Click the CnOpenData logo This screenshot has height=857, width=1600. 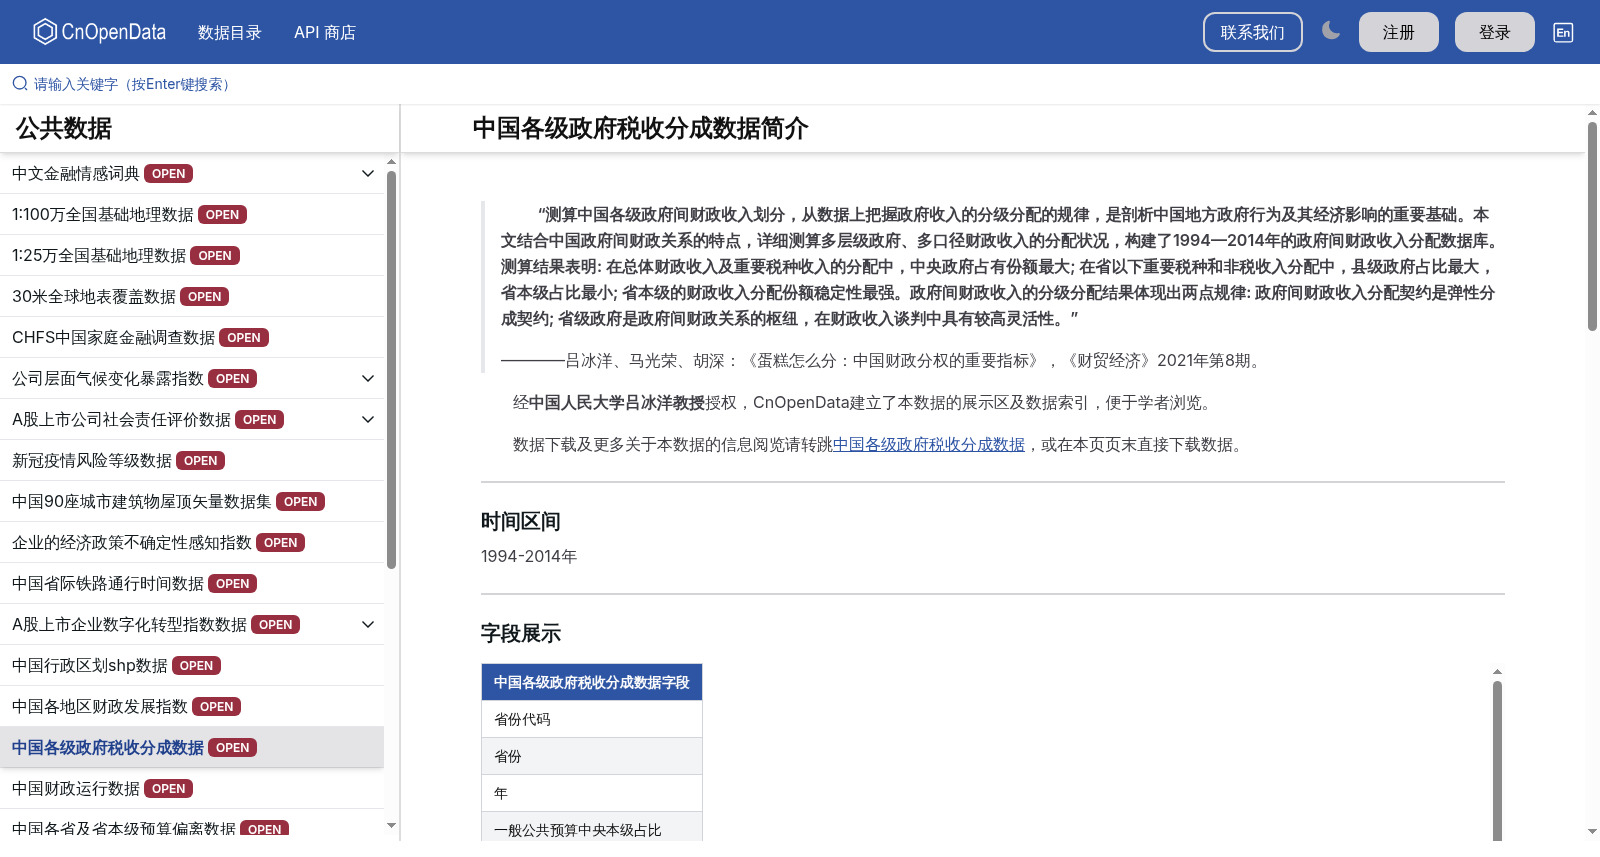point(99,32)
